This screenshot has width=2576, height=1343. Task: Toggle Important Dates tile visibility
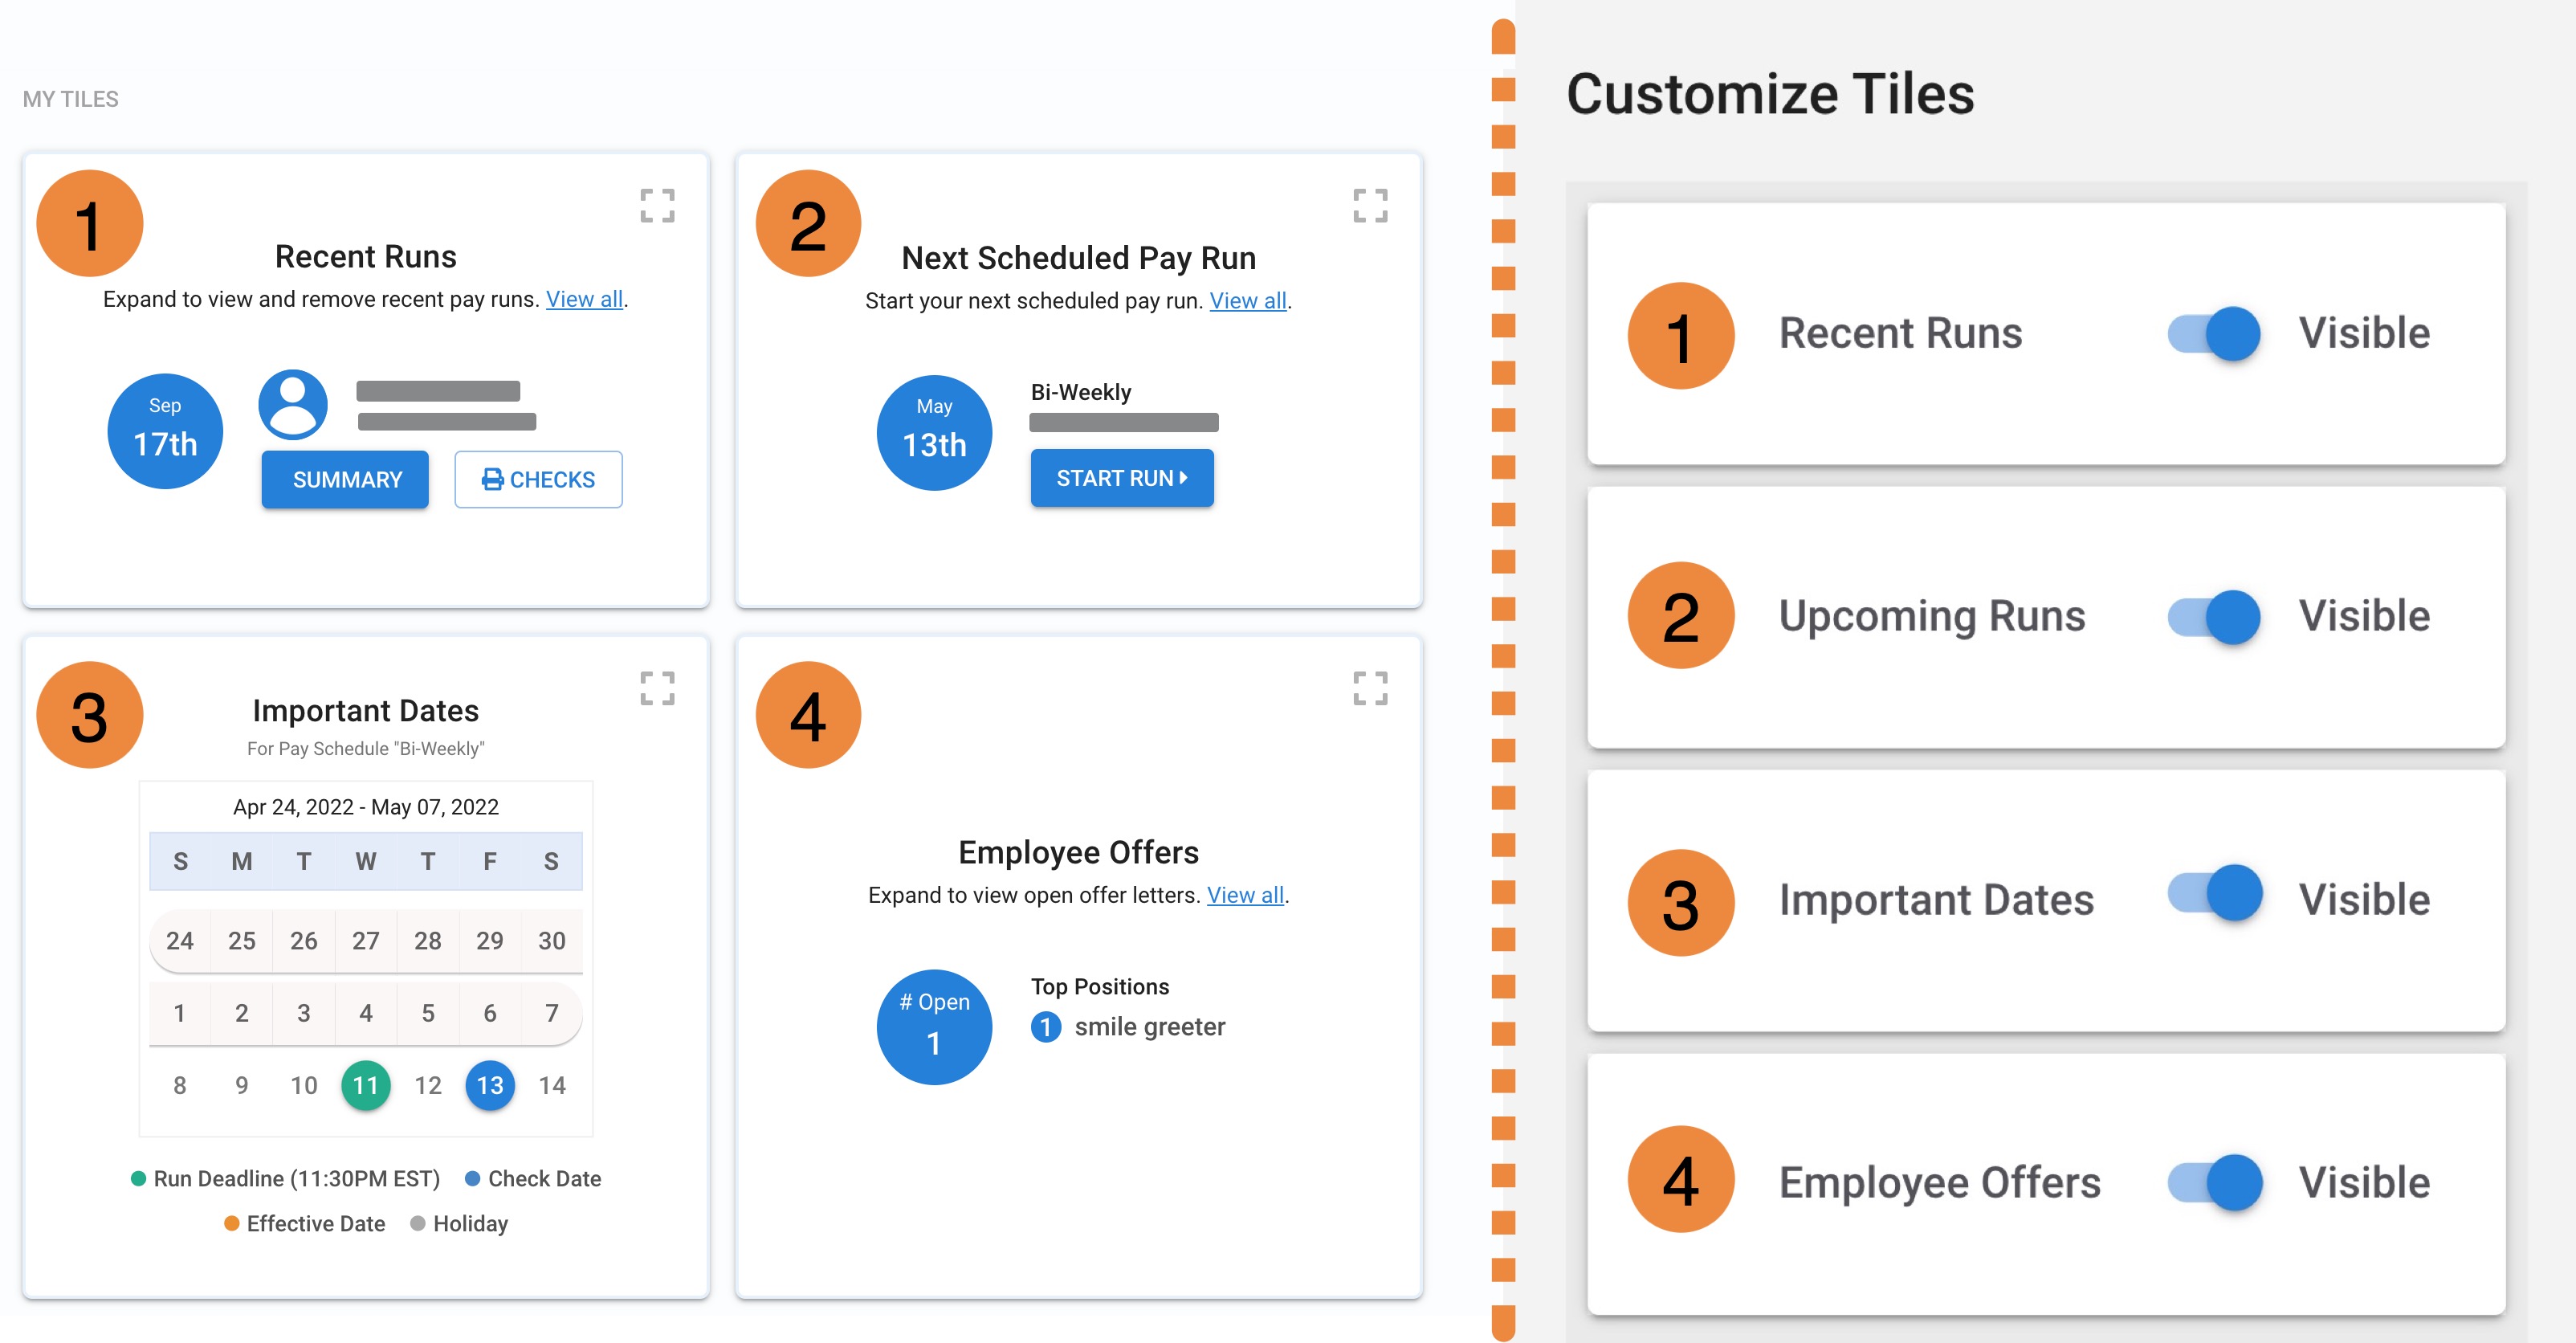pos(2214,893)
